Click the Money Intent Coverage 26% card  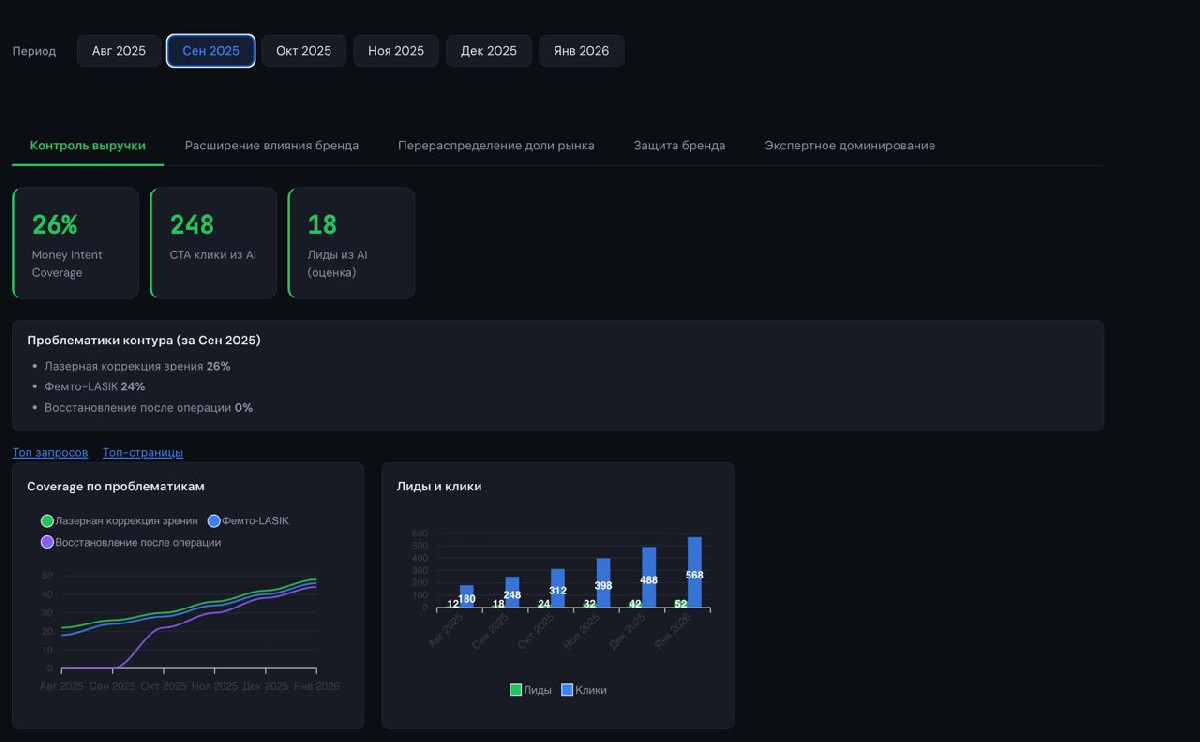click(x=75, y=243)
